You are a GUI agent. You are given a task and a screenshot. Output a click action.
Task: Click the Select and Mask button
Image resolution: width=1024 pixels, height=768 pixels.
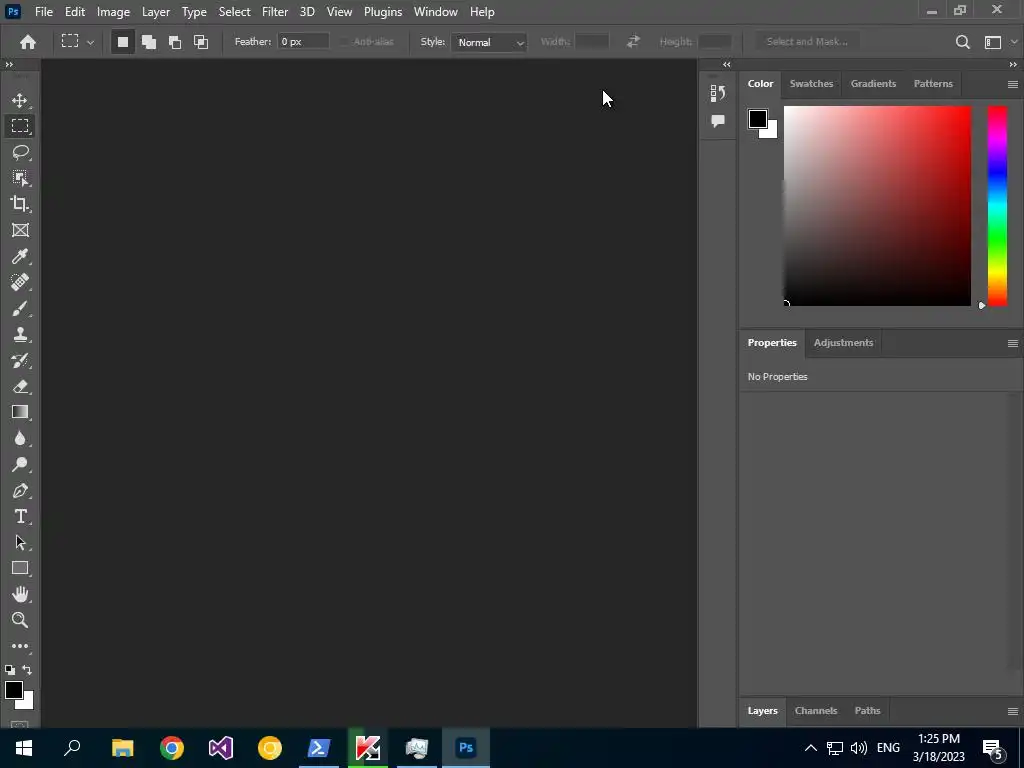pos(807,42)
